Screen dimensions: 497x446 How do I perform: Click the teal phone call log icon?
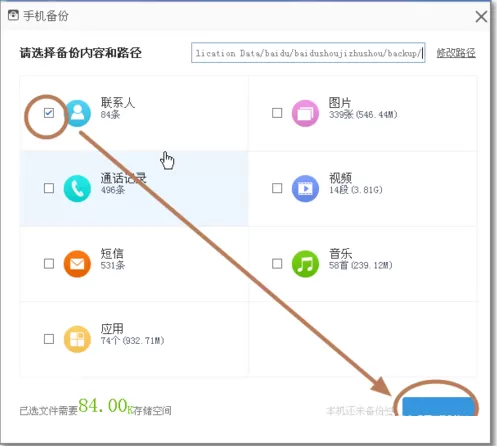click(x=77, y=189)
